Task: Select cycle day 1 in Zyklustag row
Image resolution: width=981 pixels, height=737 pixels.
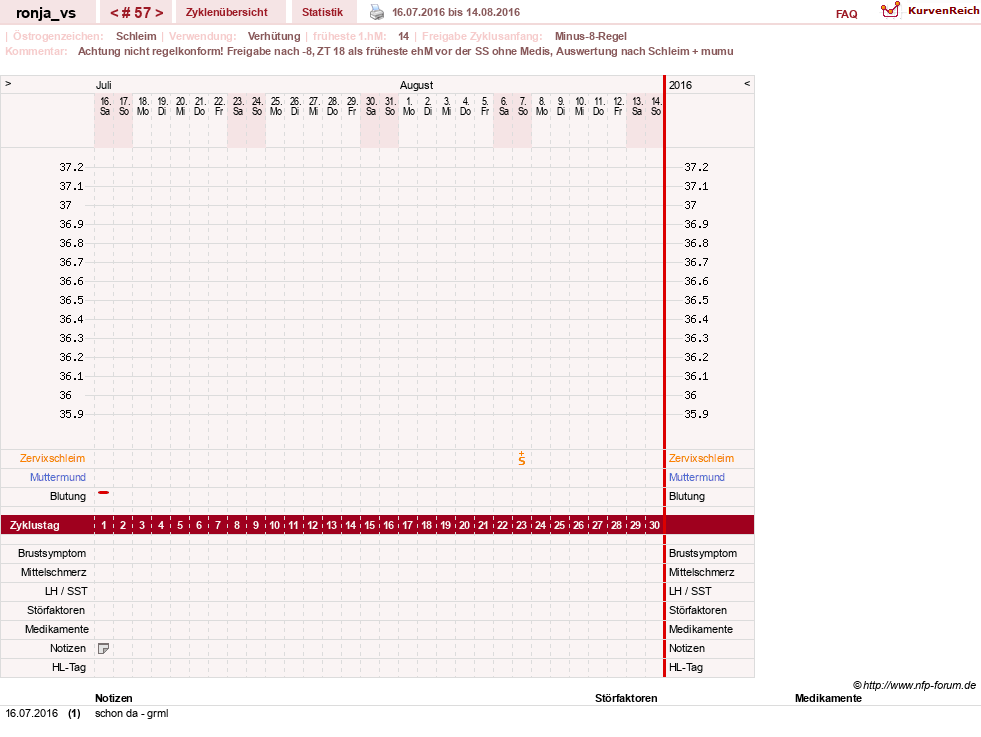Action: click(104, 525)
